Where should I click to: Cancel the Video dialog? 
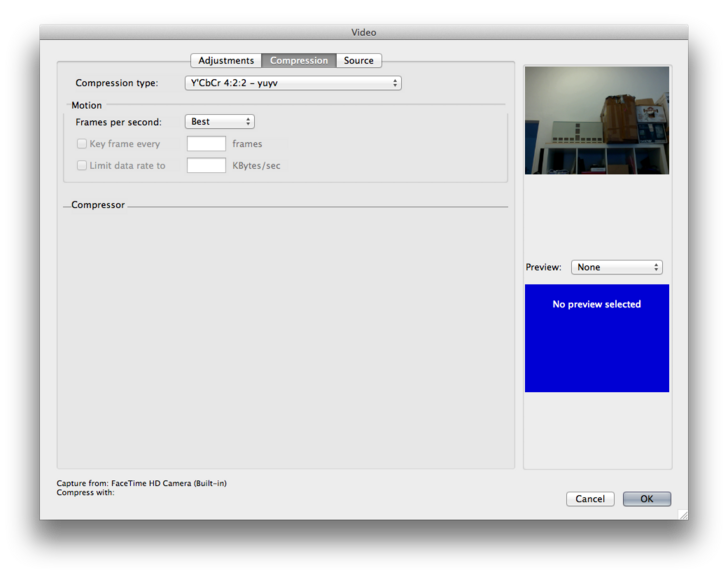tap(590, 499)
